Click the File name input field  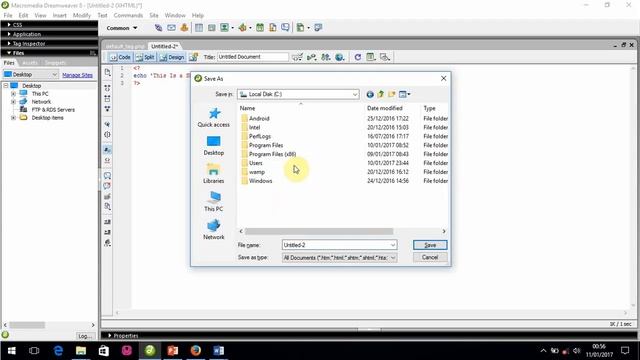coord(335,245)
